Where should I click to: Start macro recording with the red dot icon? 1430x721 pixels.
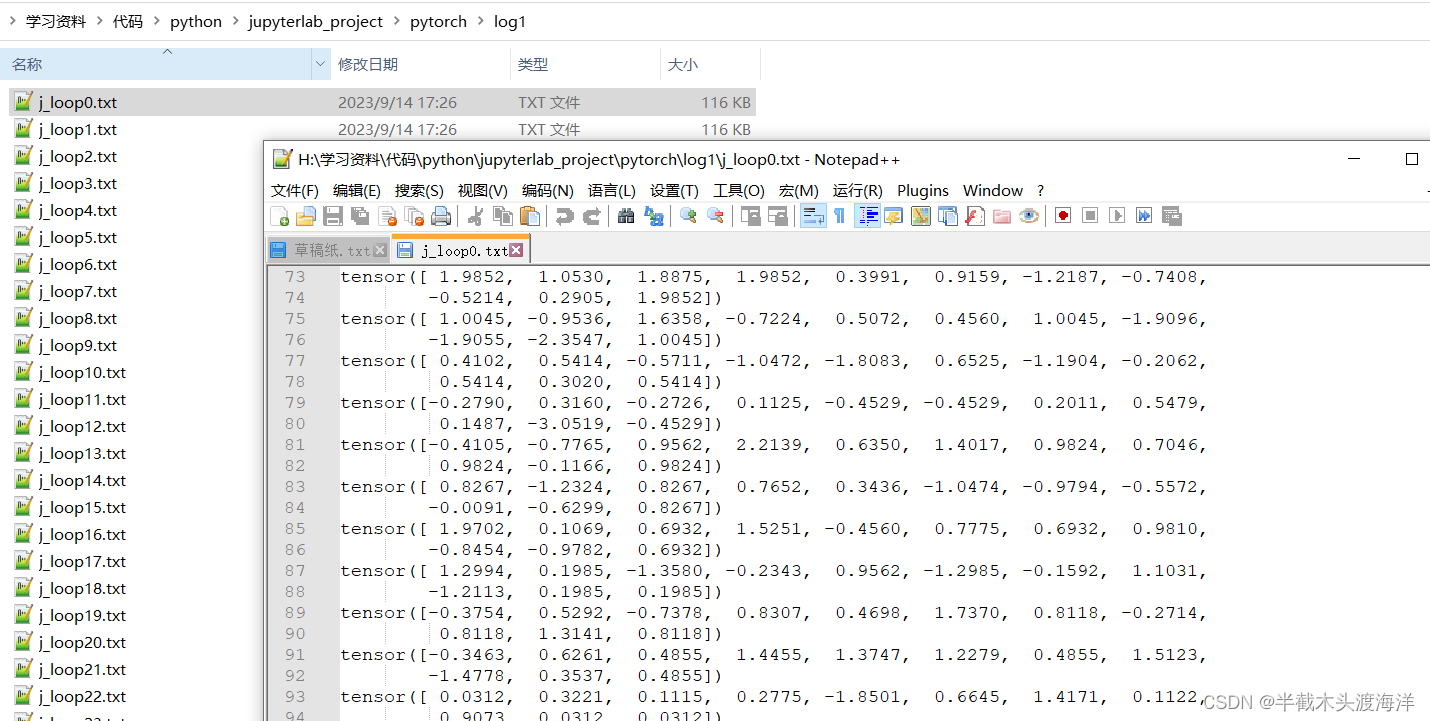(1063, 216)
